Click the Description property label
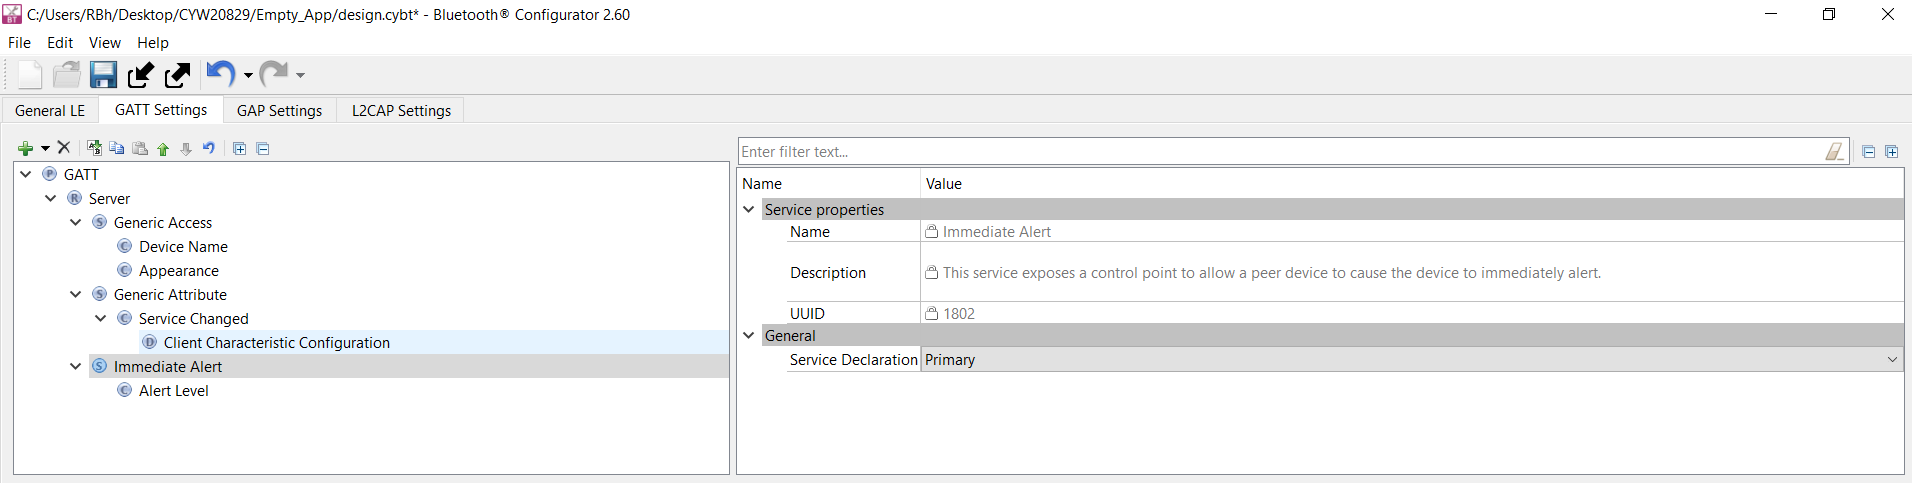This screenshot has height=483, width=1912. [x=828, y=273]
